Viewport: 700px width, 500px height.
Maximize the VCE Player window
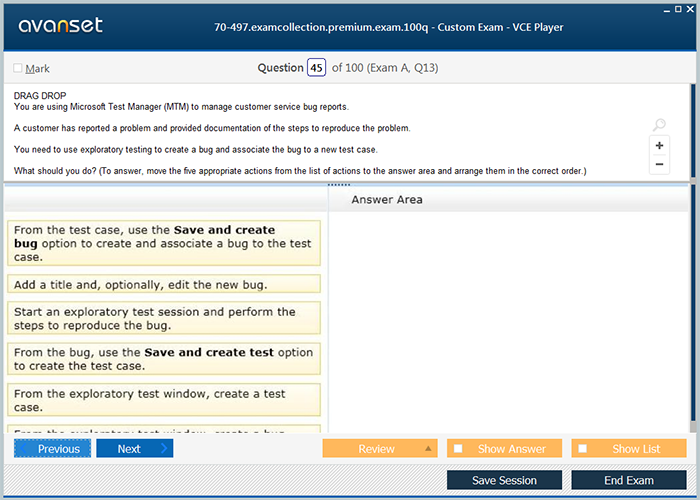click(x=678, y=9)
